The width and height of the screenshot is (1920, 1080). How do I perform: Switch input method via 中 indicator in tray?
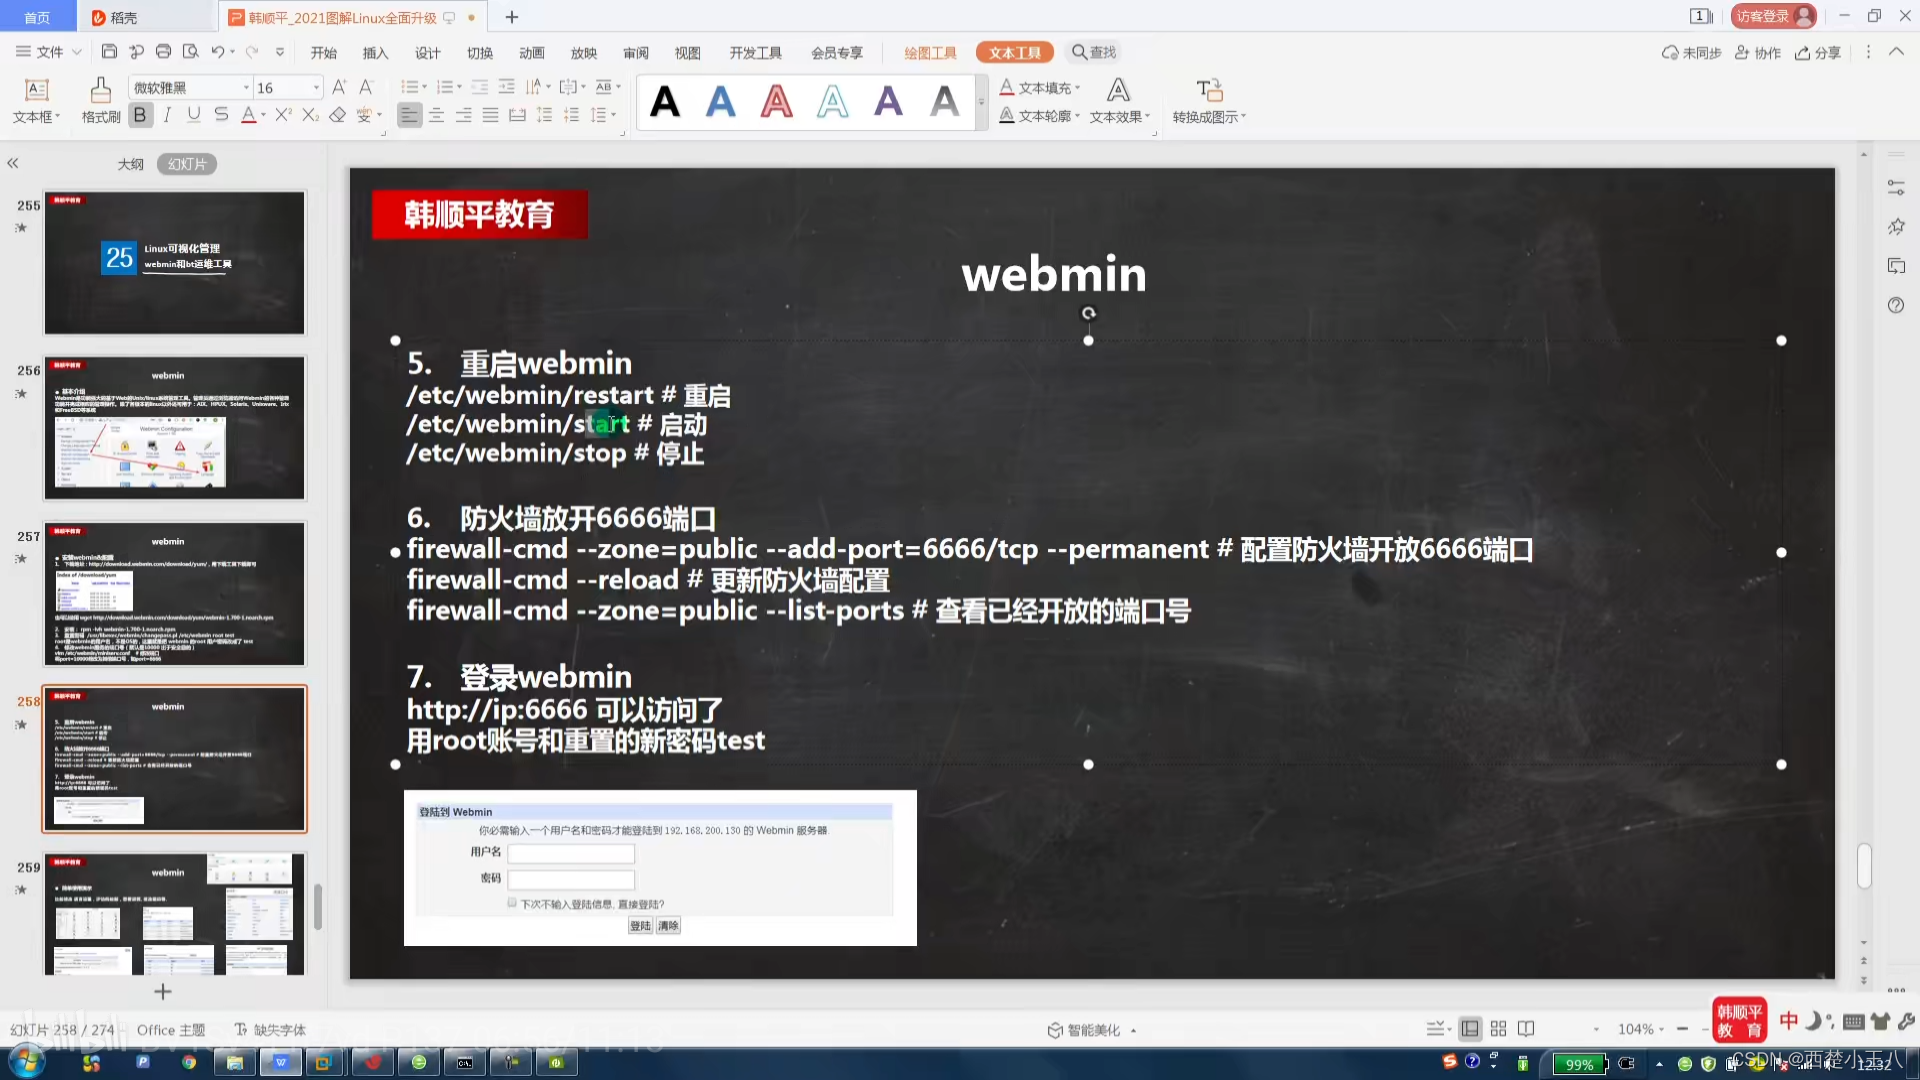pyautogui.click(x=1789, y=1020)
